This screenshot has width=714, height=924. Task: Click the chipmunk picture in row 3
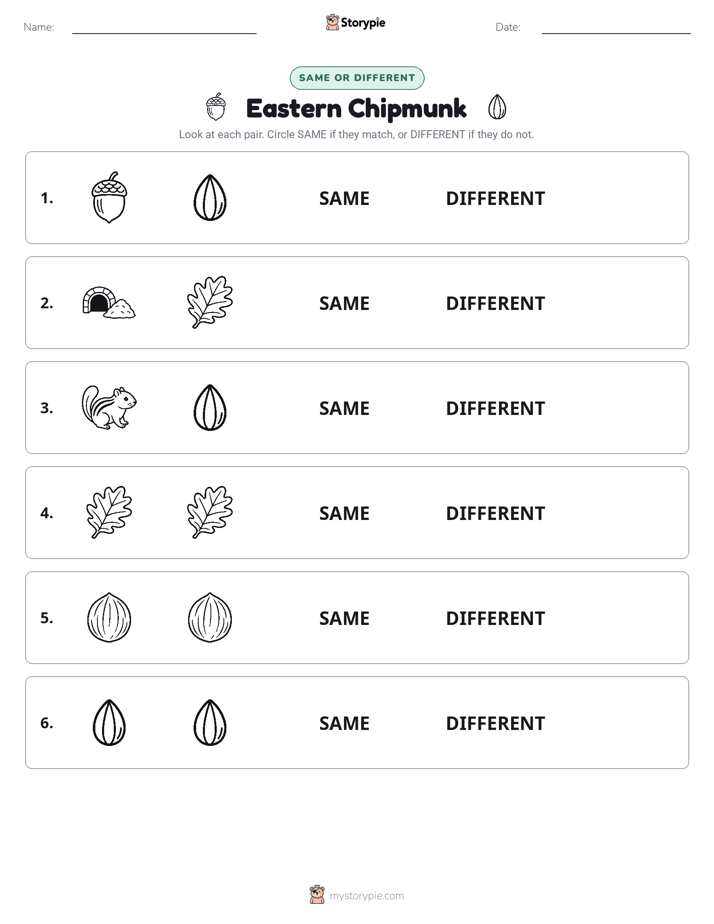point(109,407)
